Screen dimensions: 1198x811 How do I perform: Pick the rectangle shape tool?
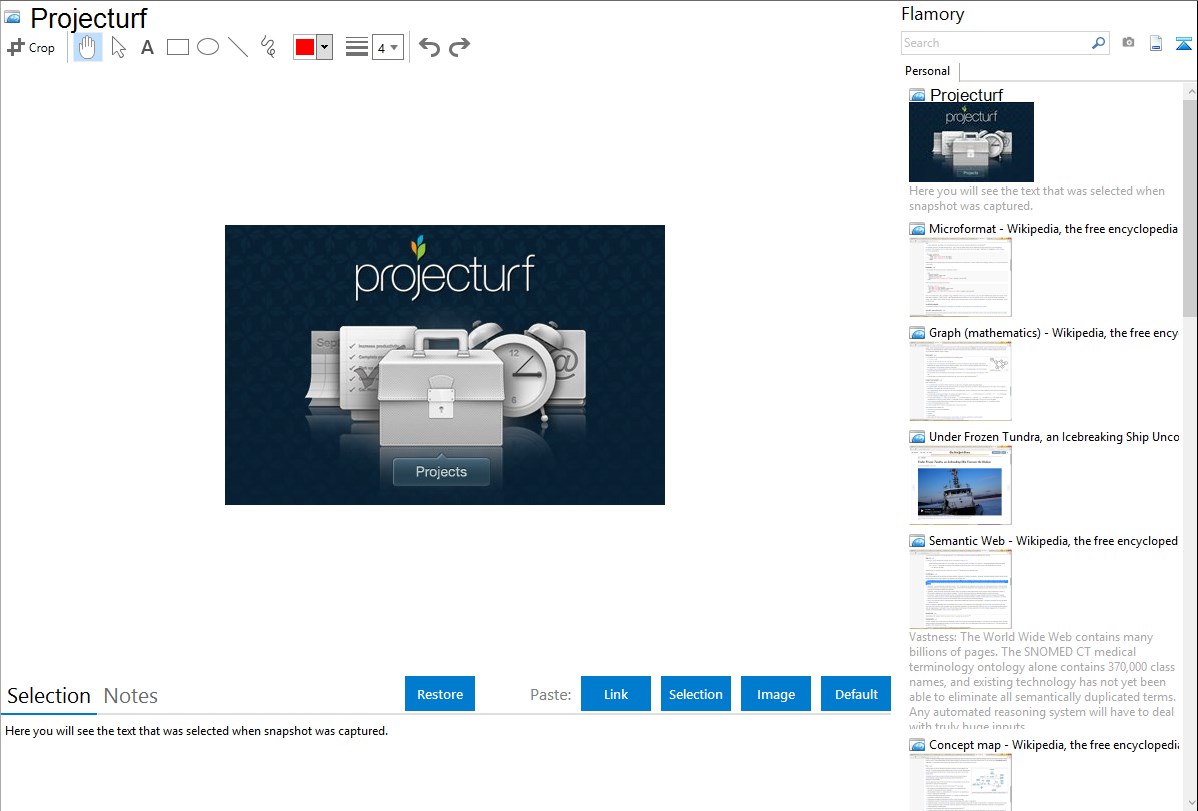pos(177,47)
